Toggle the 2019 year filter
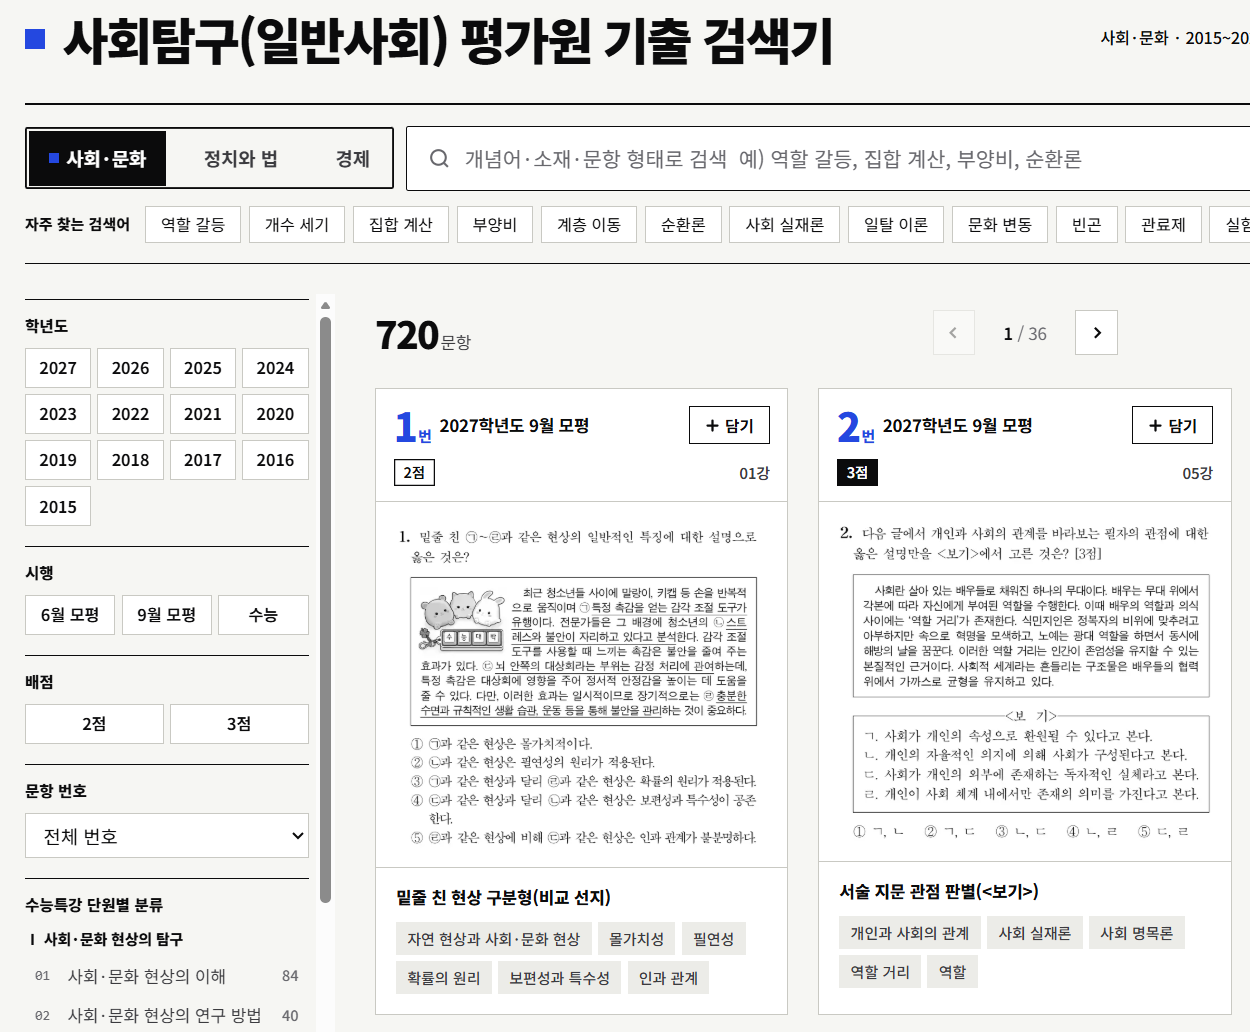This screenshot has height=1032, width=1250. click(58, 460)
